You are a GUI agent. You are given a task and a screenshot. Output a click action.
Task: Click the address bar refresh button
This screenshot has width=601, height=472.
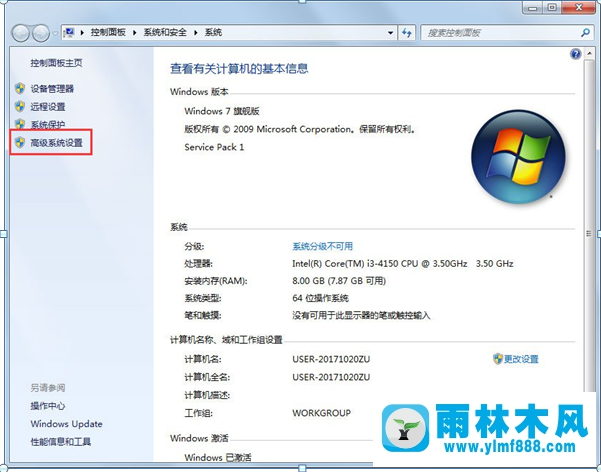point(407,33)
